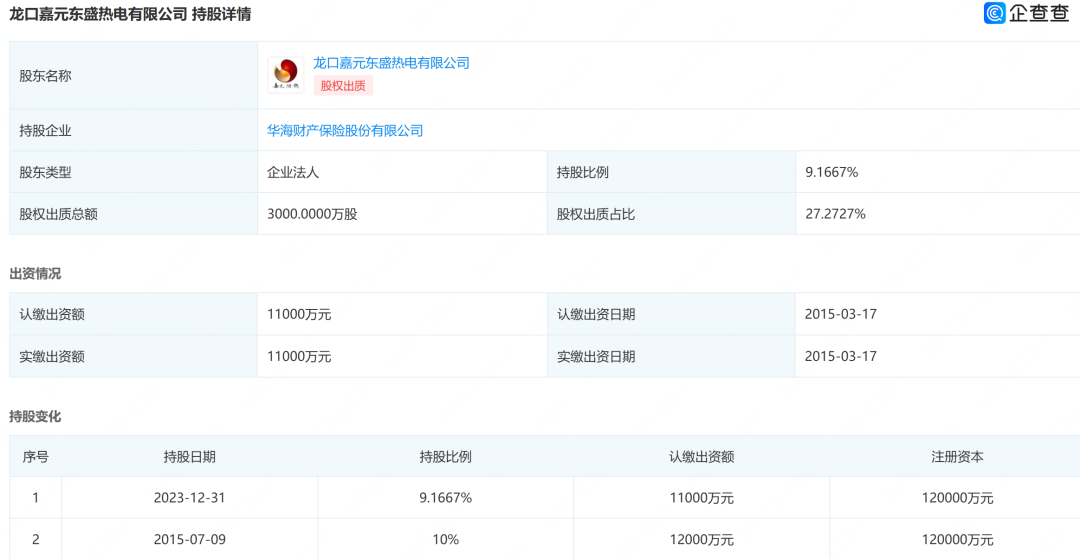Image resolution: width=1080 pixels, height=559 pixels.
Task: Select the 120000万元 cell in 2015-07-09 row
Action: tap(957, 539)
